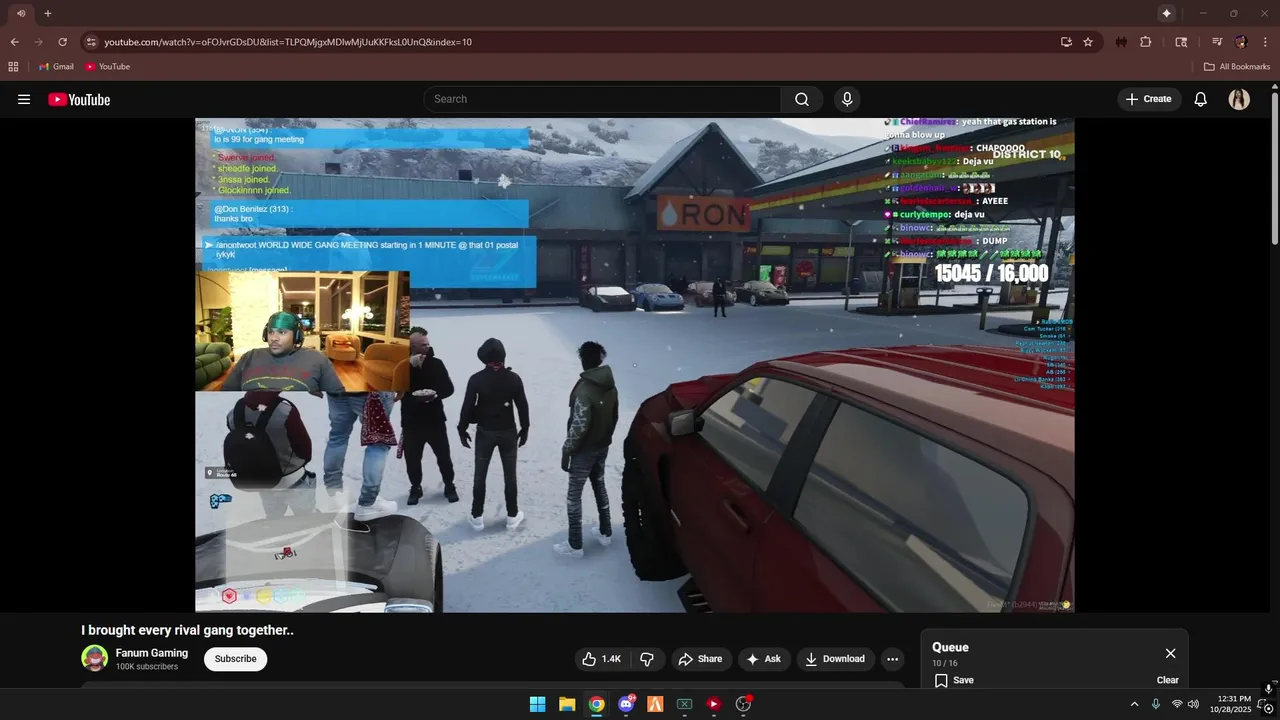Screen dimensions: 1280x720
Task: Open the YouTube bookmark
Action: [x=107, y=67]
